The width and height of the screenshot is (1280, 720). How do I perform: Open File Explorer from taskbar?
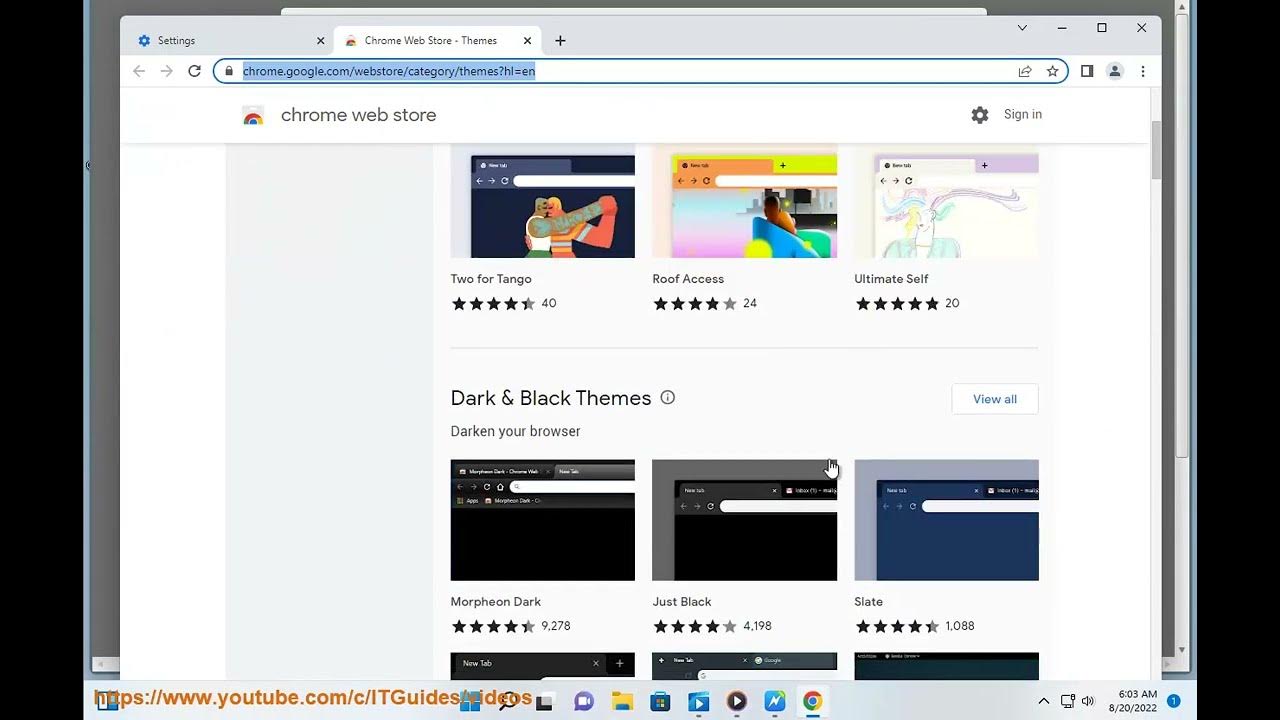[x=622, y=701]
